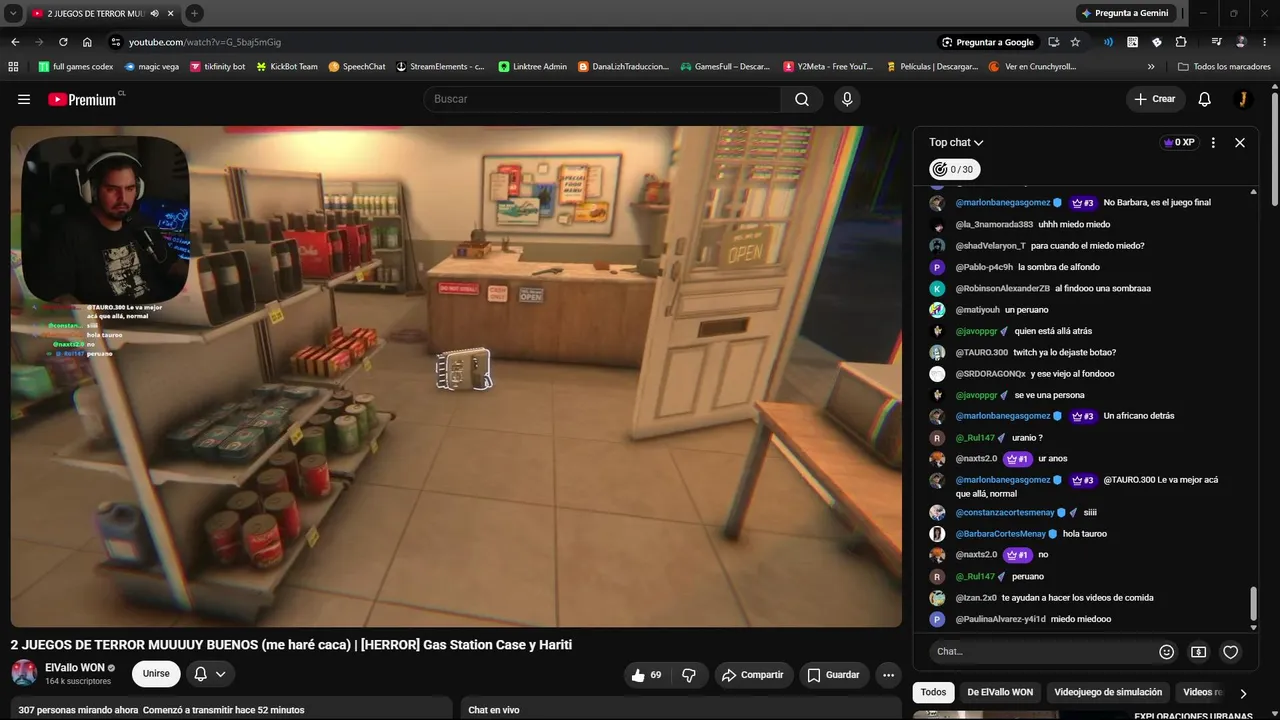
Task: Open the YouTube guide hamburger menu
Action: click(24, 99)
